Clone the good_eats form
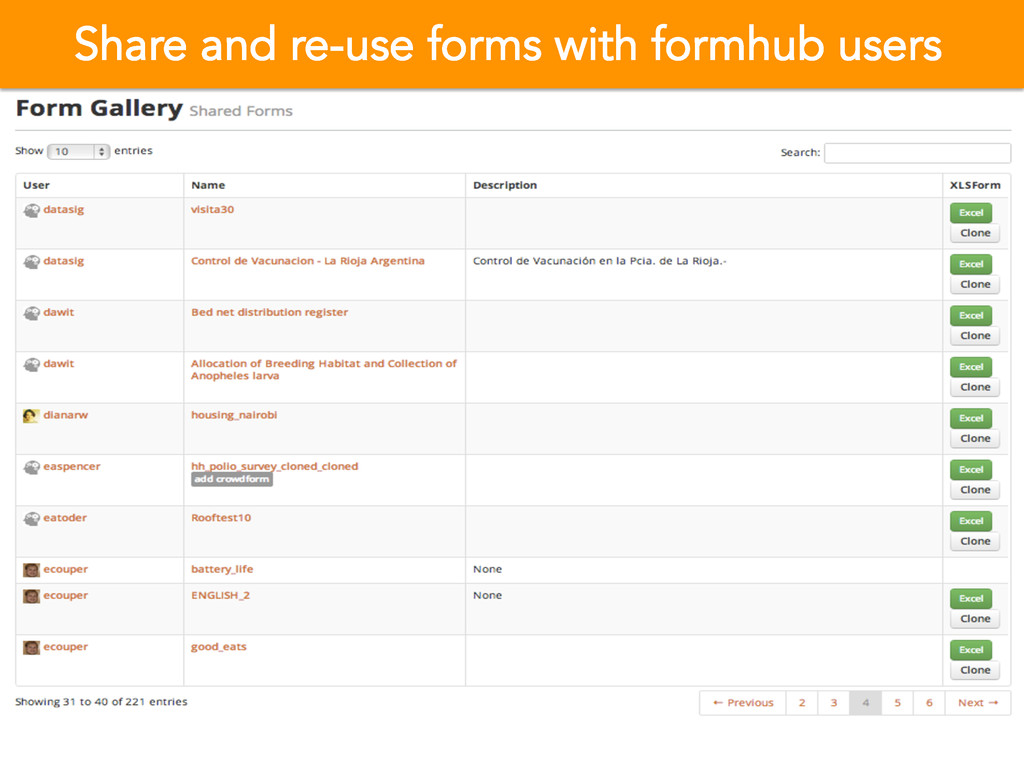 975,671
